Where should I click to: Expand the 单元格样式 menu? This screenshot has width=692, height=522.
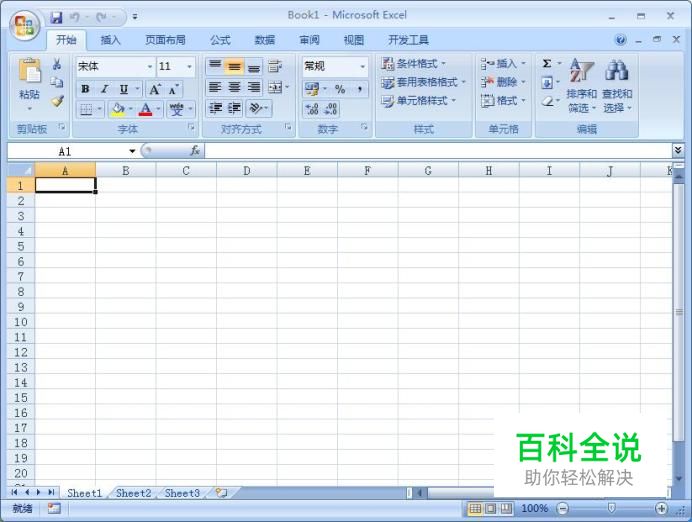click(418, 101)
